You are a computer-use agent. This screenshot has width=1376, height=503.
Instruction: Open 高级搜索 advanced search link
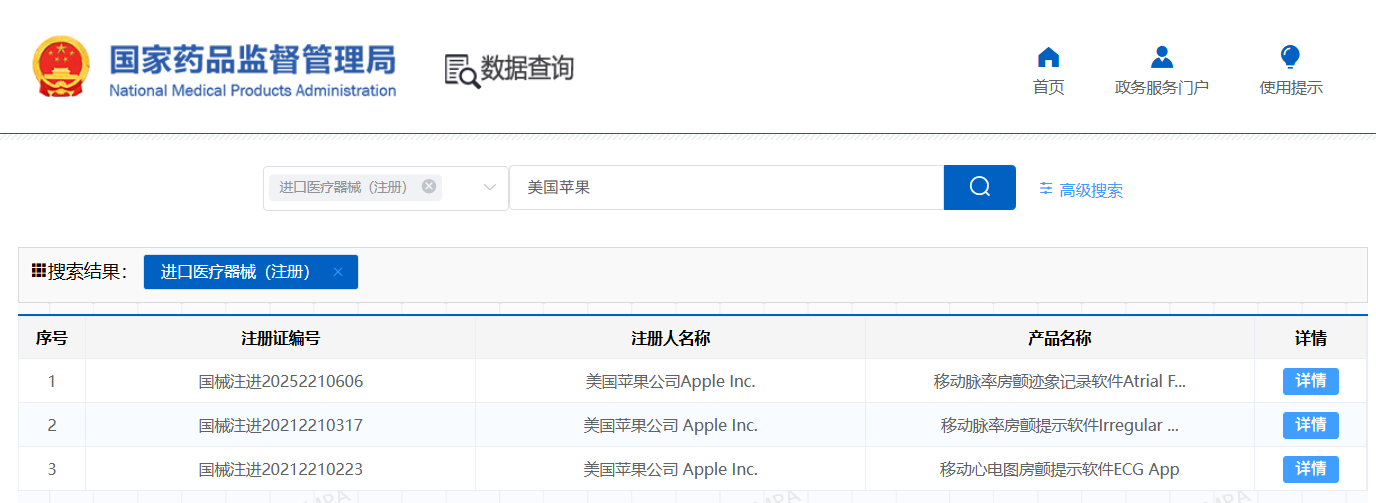coord(1090,190)
